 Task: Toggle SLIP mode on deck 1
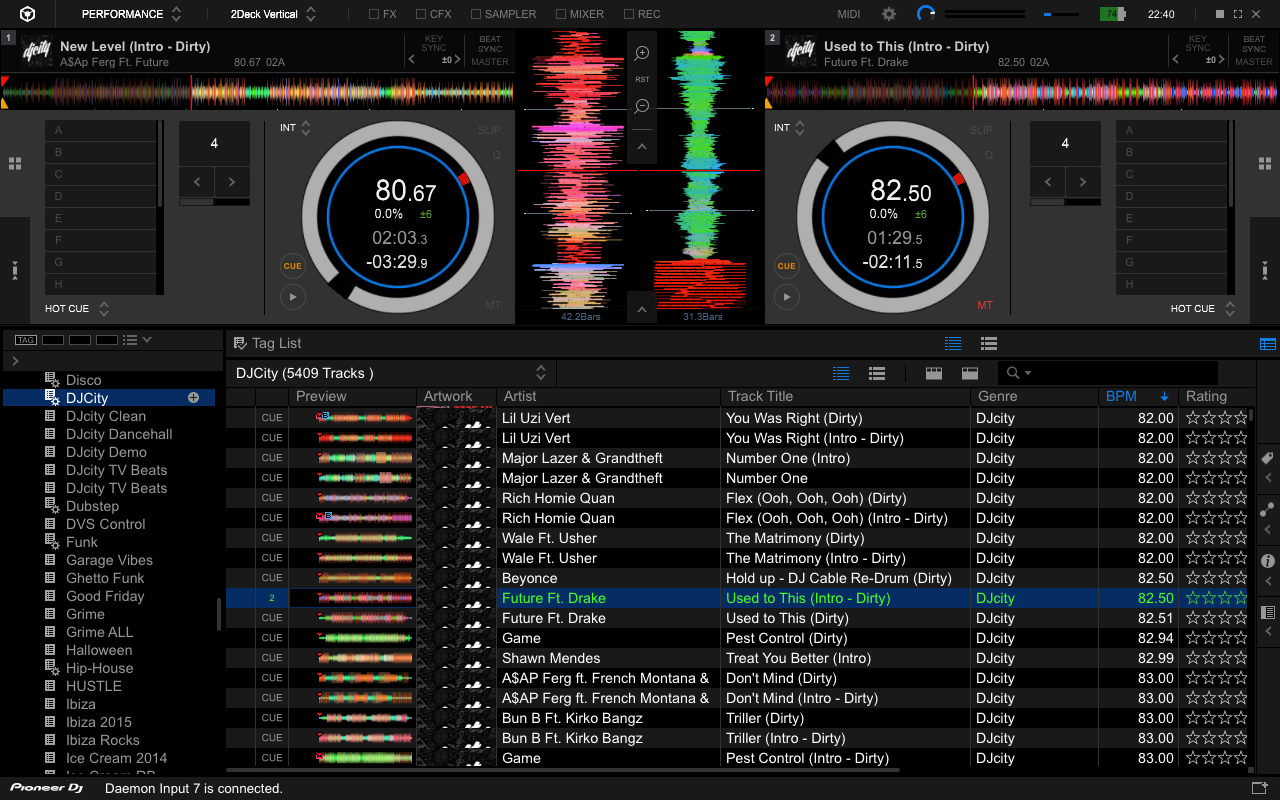489,130
